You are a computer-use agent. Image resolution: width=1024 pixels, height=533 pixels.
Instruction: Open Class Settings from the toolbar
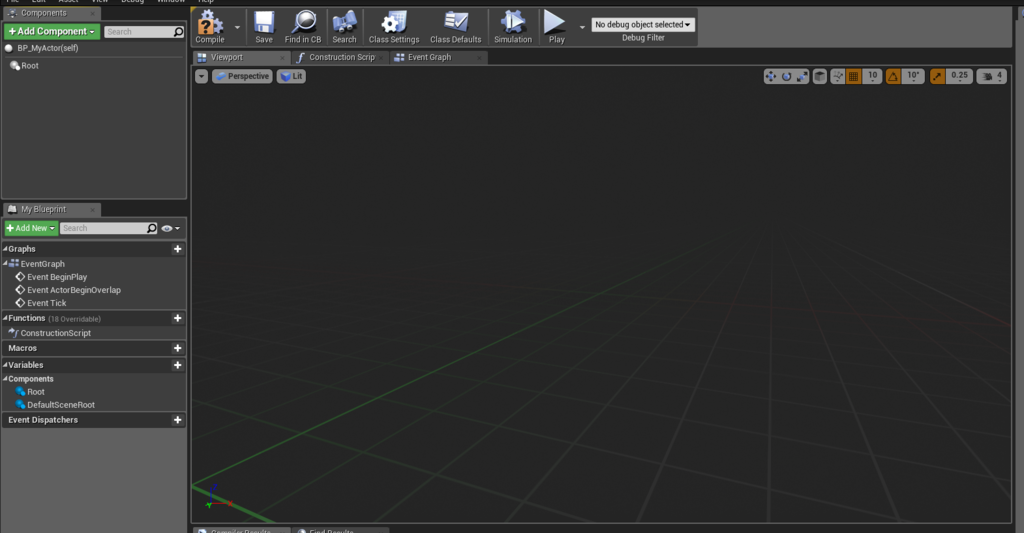tap(394, 27)
